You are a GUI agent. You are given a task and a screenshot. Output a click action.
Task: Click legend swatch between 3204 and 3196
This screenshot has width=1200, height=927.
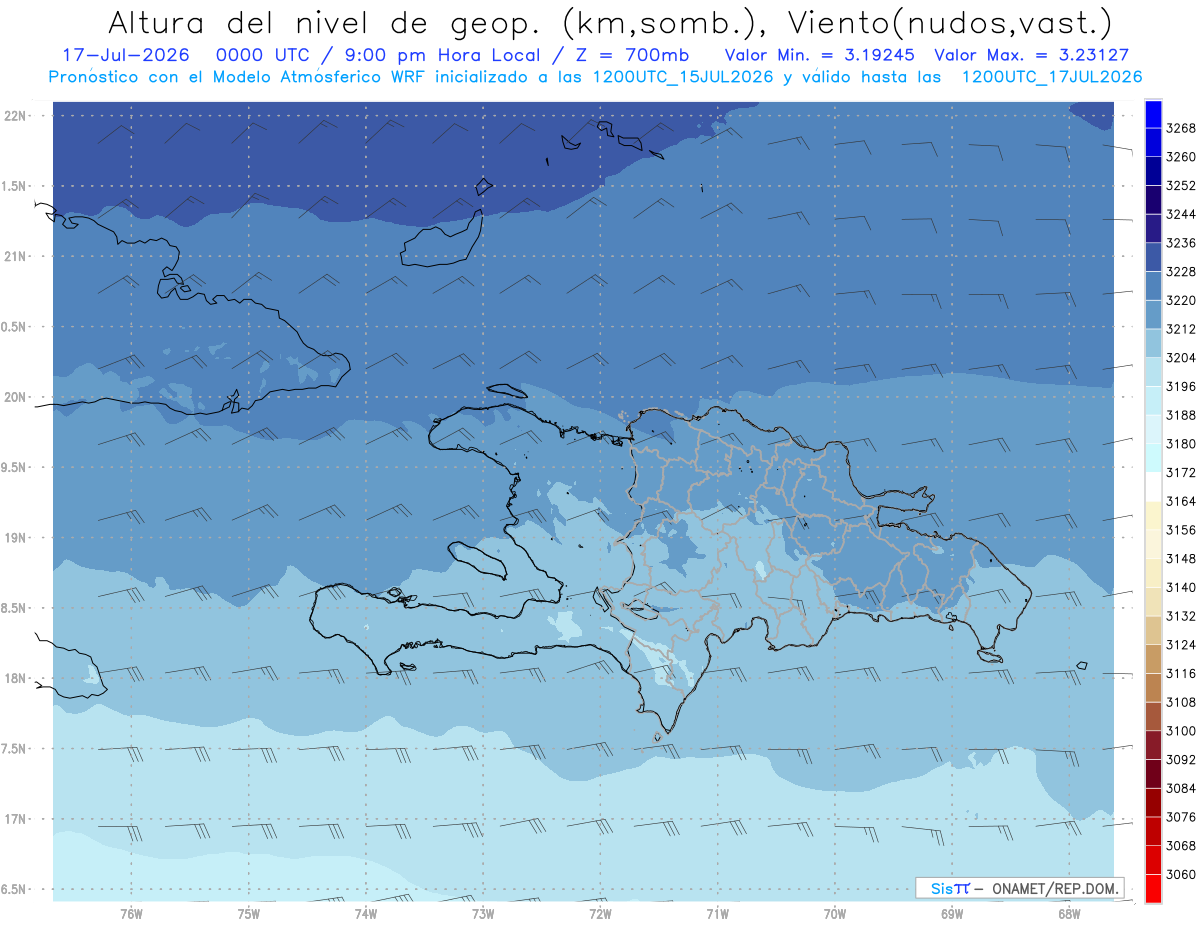[x=1153, y=372]
